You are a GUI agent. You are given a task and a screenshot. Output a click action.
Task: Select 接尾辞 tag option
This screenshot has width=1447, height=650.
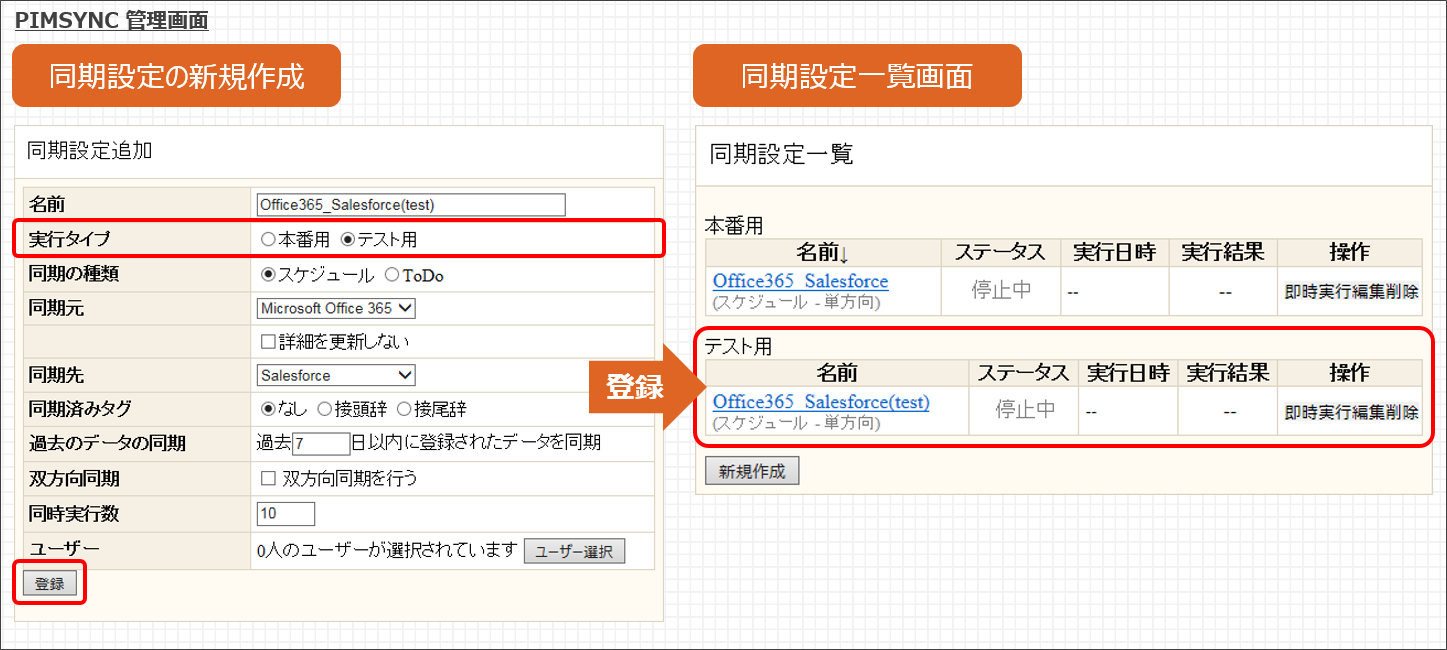pos(404,409)
